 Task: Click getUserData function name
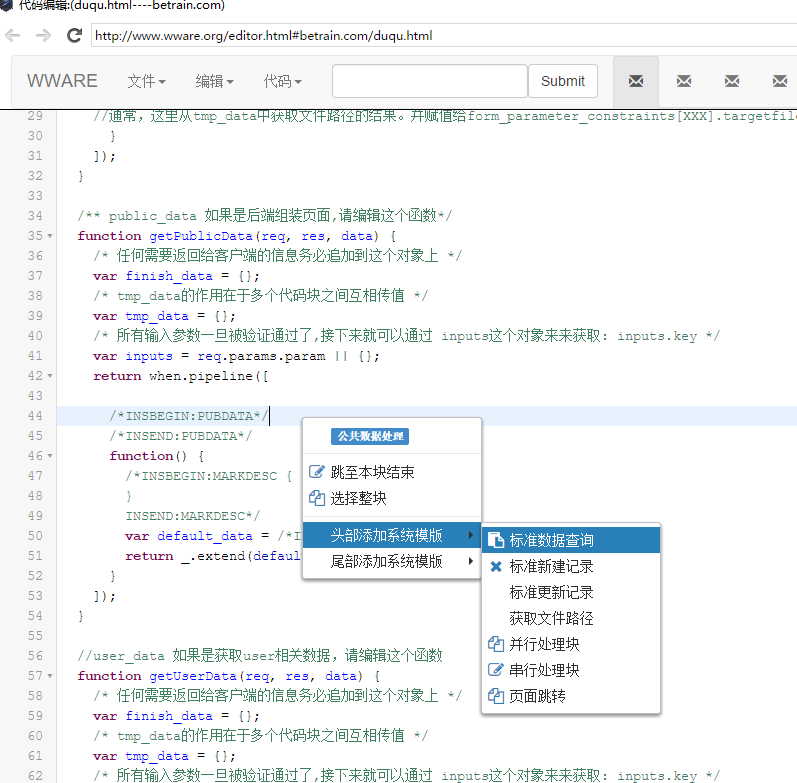coord(193,676)
